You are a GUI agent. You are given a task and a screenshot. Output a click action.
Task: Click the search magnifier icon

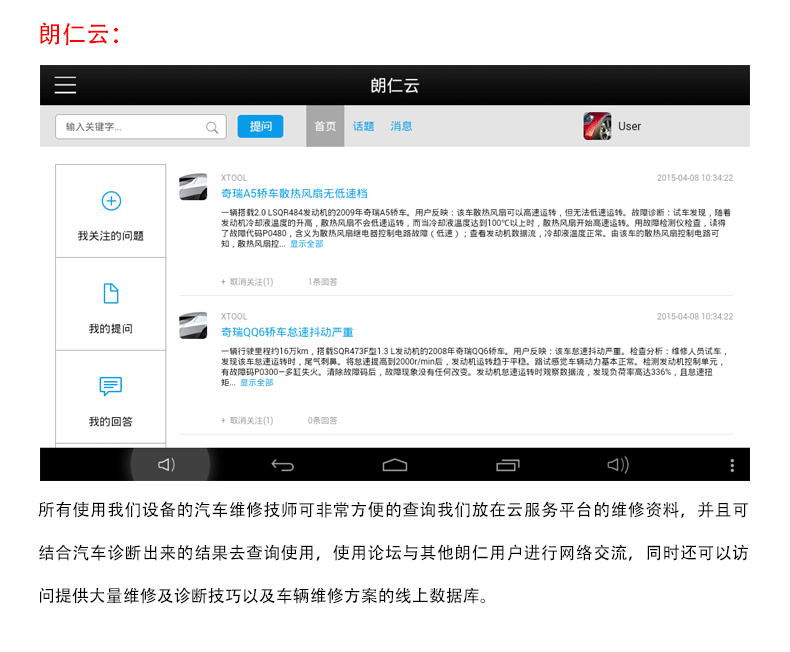212,127
